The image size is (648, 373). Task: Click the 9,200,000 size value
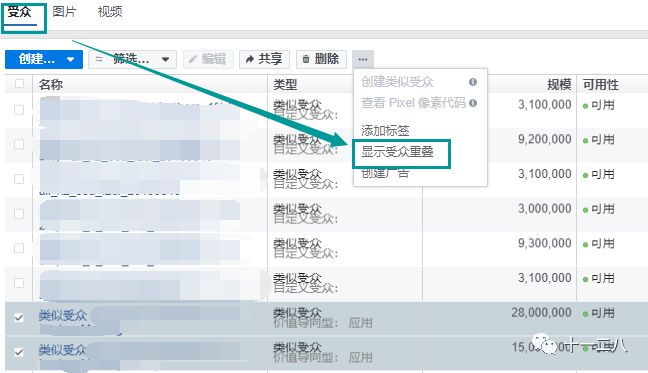pos(545,139)
